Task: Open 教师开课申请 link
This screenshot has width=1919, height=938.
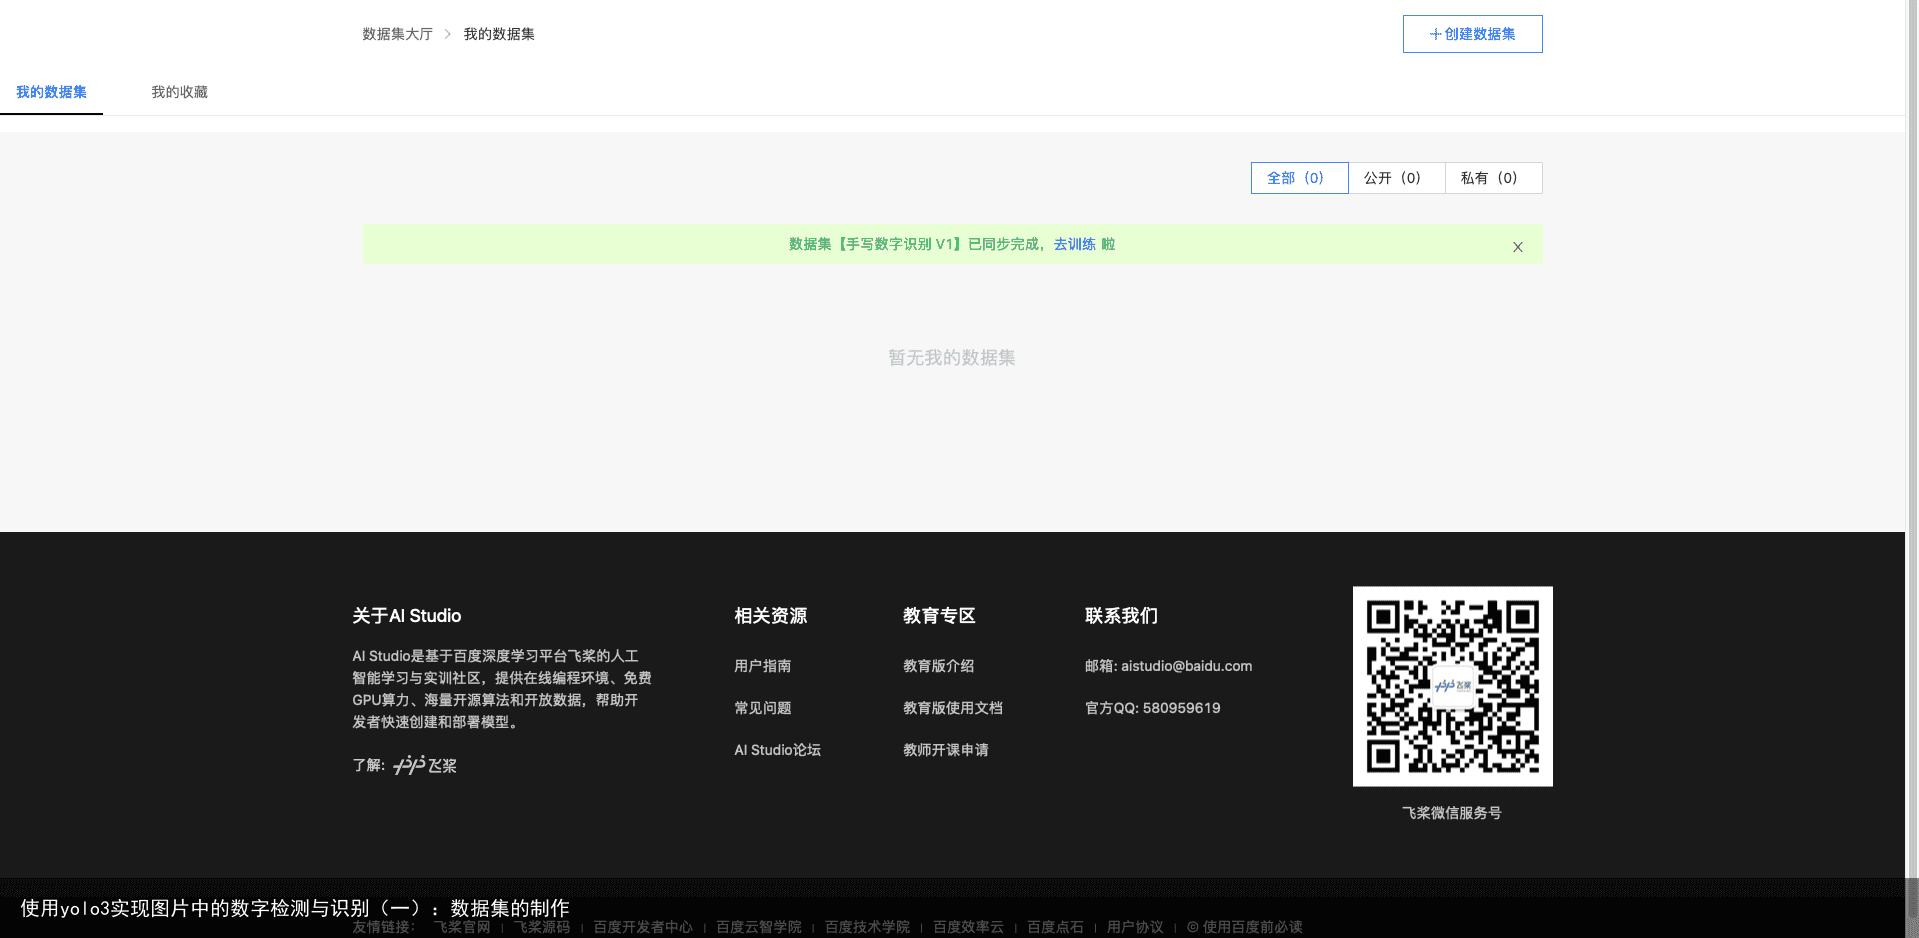Action: (945, 750)
